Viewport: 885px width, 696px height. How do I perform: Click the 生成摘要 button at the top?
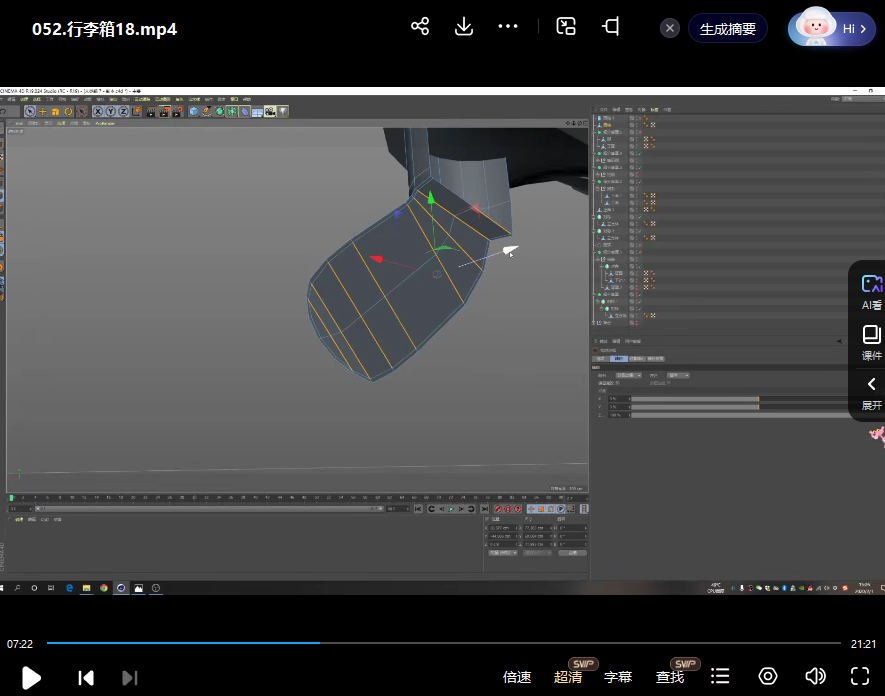tap(728, 28)
